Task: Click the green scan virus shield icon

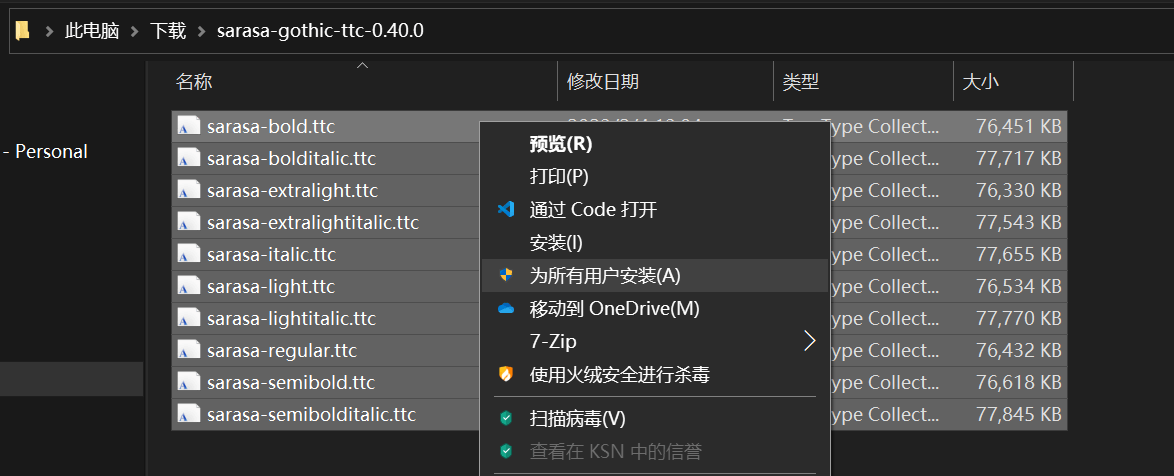Action: coord(506,418)
